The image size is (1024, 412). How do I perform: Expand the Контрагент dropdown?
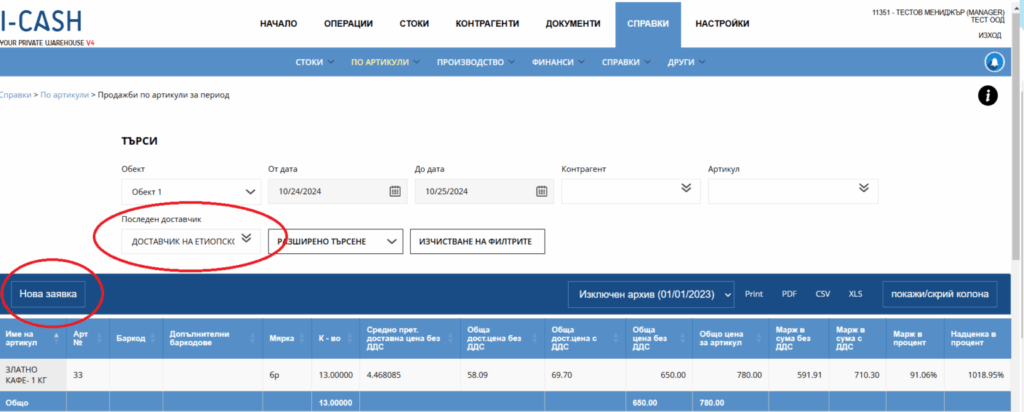(685, 188)
